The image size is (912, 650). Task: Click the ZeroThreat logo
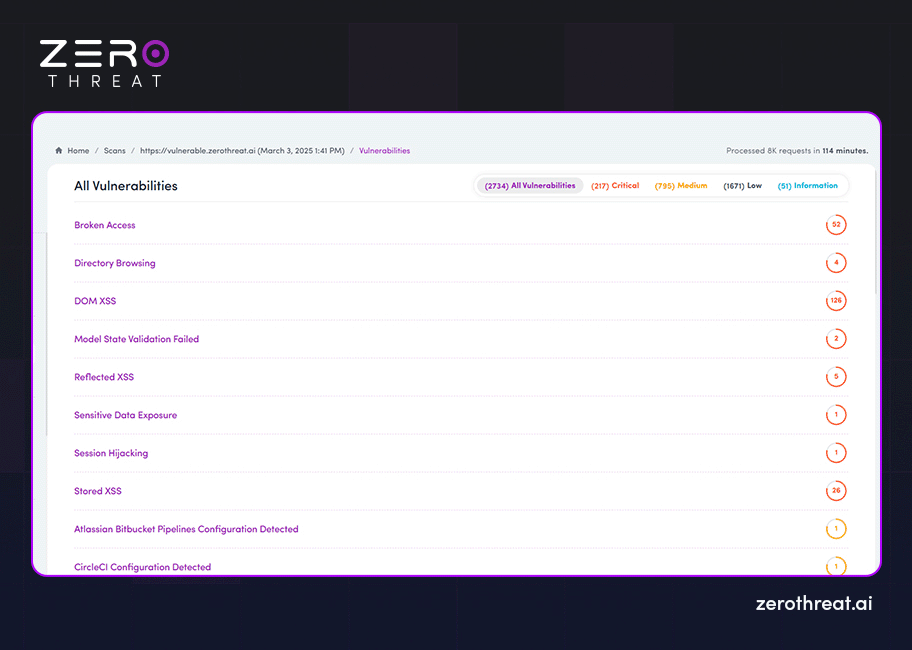coord(104,63)
